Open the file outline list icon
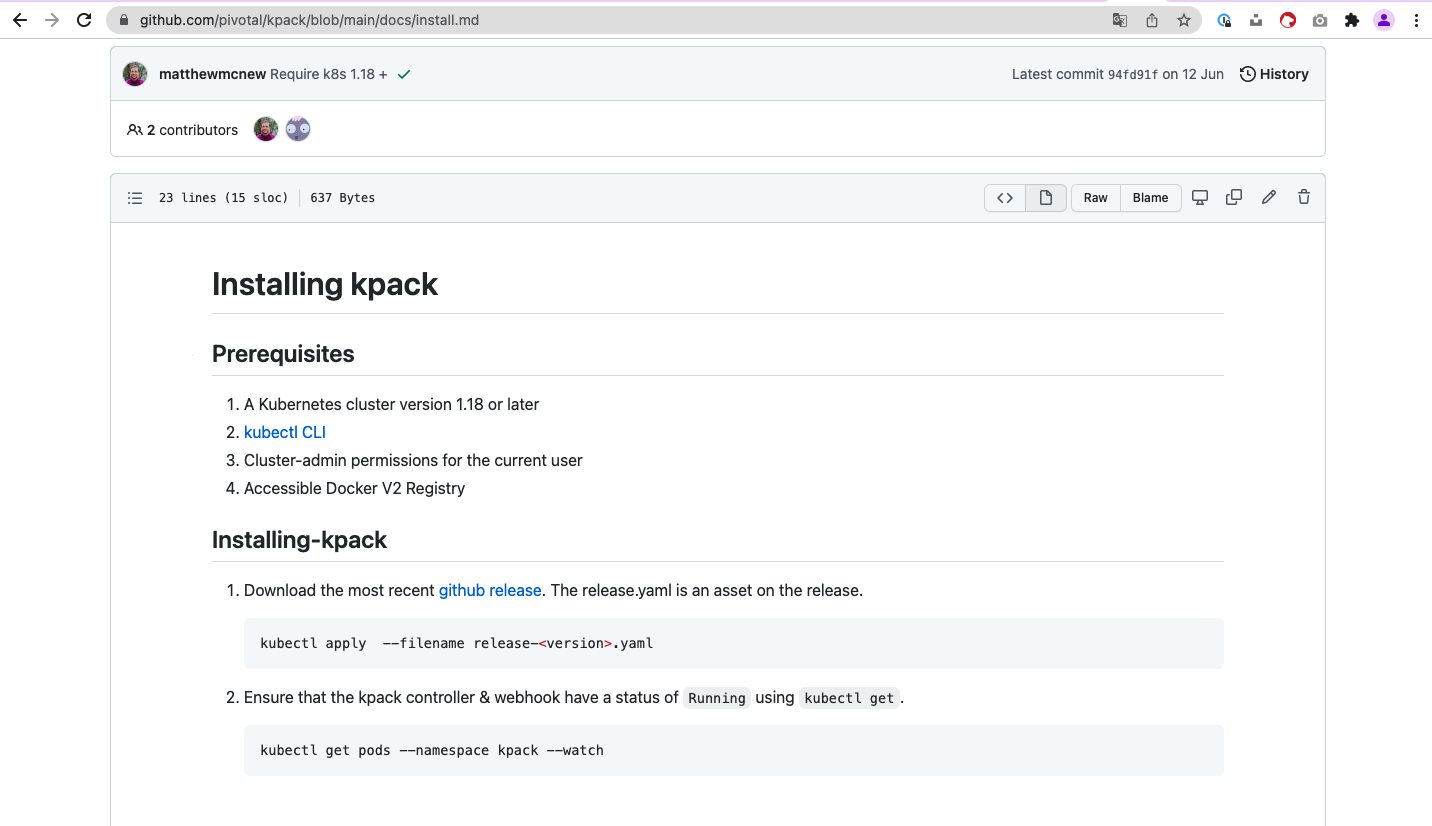1432x826 pixels. click(x=135, y=198)
